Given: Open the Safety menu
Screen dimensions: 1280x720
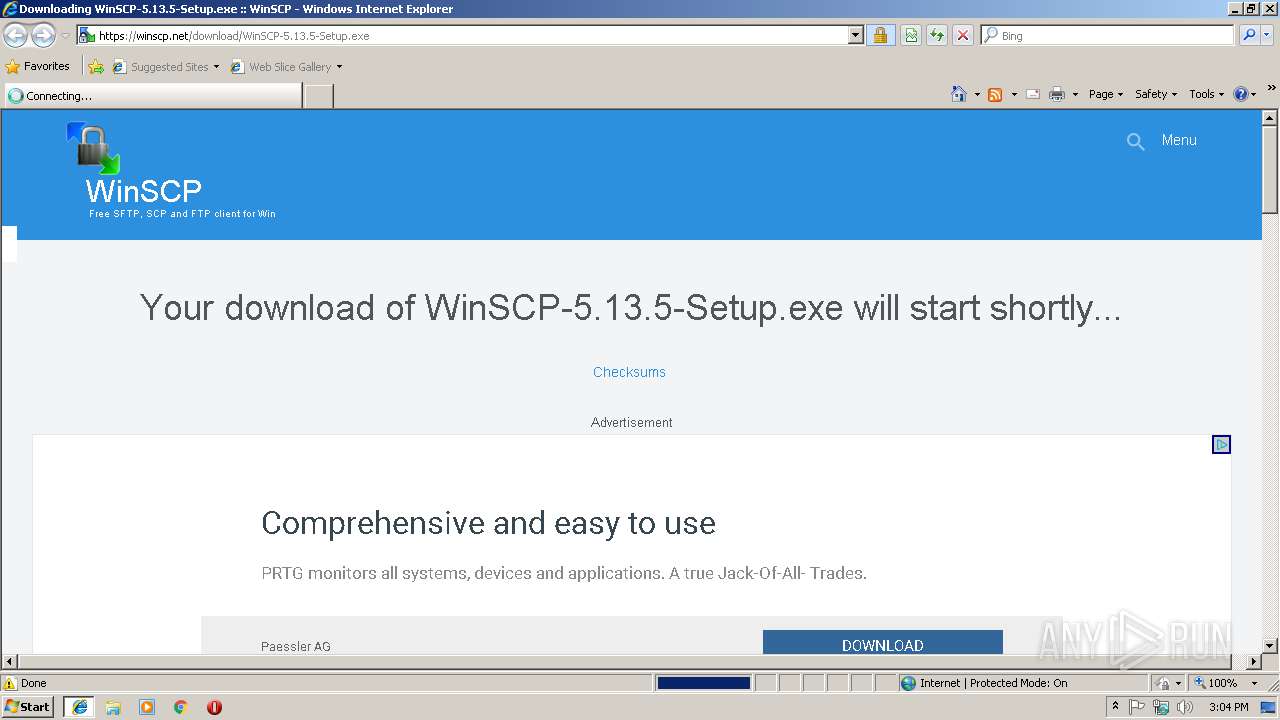Looking at the screenshot, I should pos(1156,94).
